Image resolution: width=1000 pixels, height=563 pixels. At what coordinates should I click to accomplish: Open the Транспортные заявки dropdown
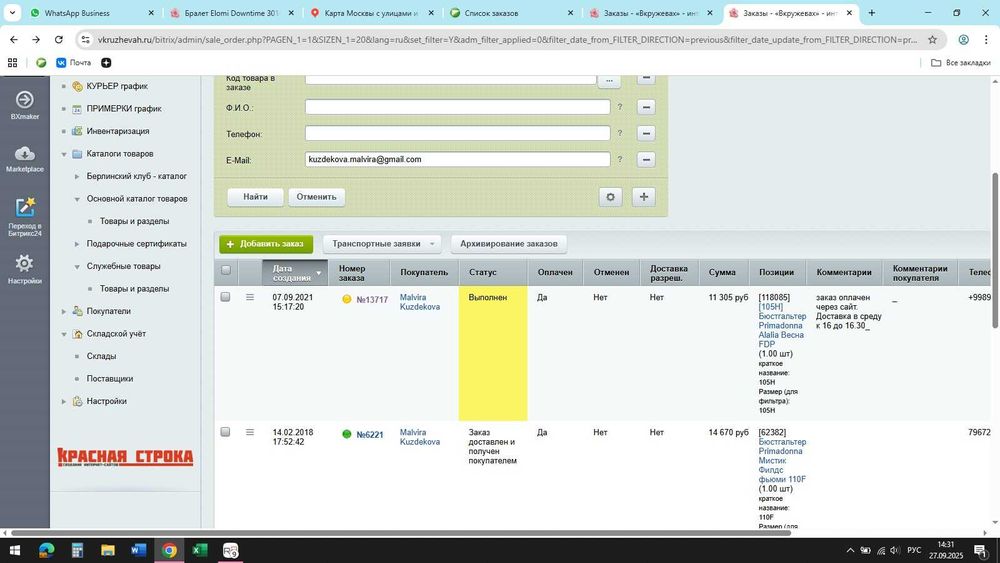click(x=382, y=244)
